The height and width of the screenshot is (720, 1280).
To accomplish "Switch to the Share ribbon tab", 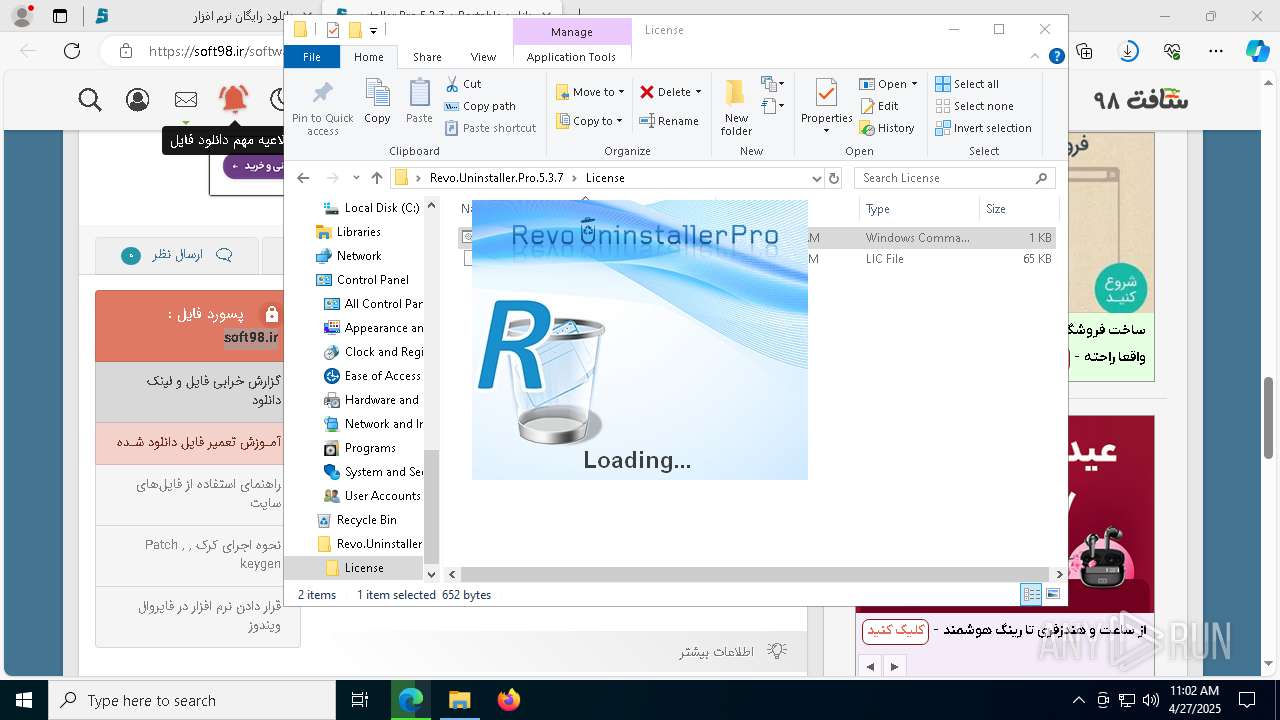I will pos(427,57).
